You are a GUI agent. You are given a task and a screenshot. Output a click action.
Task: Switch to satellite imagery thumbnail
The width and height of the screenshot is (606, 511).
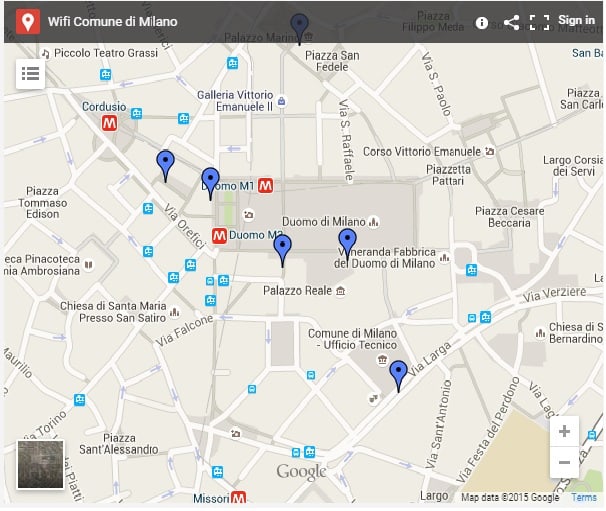pos(41,464)
